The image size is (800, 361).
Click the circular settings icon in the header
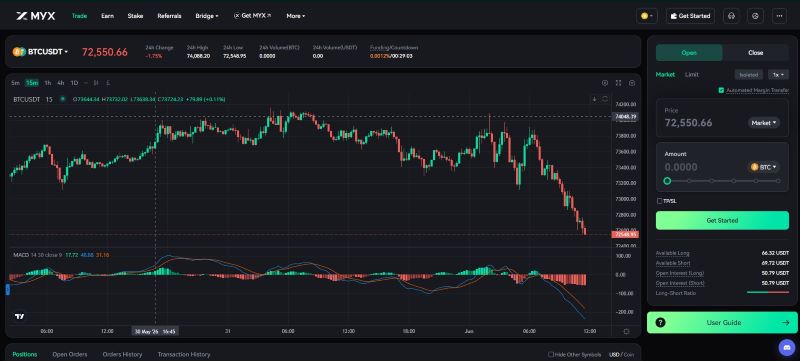pyautogui.click(x=756, y=16)
